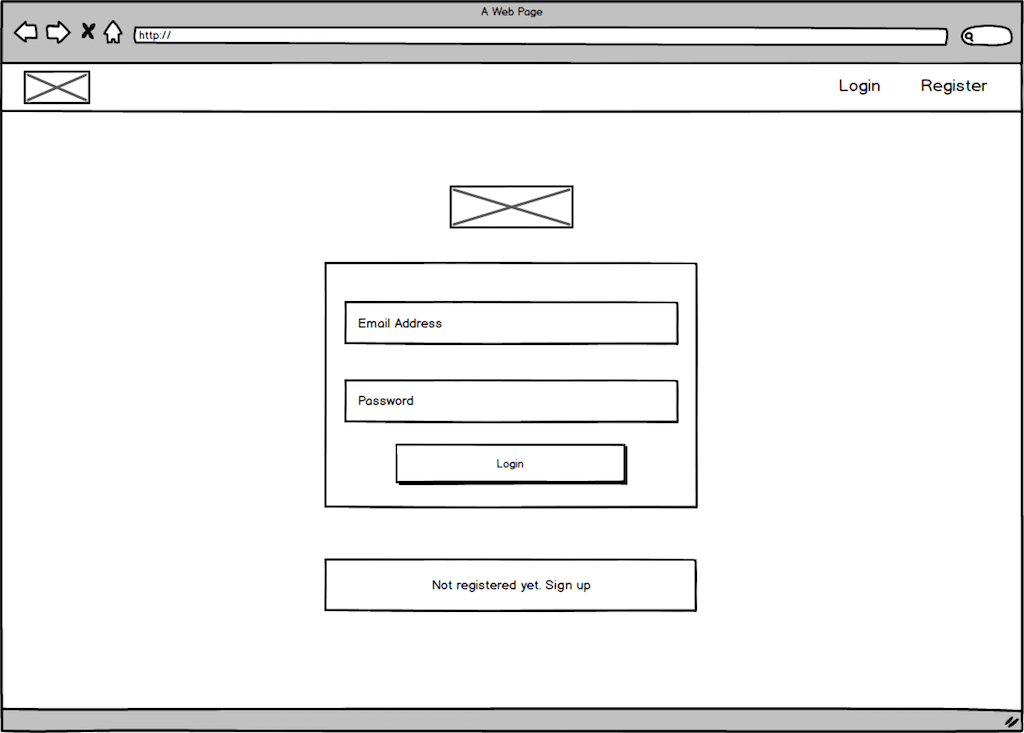Click the home icon in the toolbar
The image size is (1024, 733).
(x=114, y=31)
